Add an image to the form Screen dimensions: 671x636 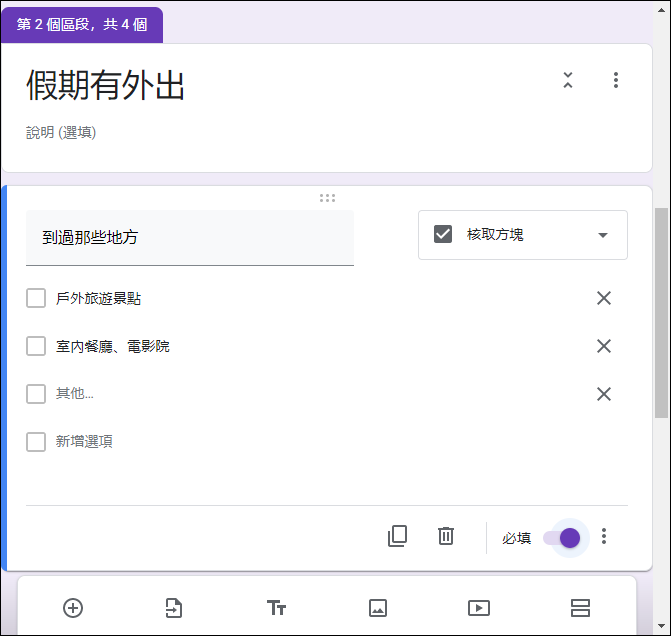click(378, 608)
